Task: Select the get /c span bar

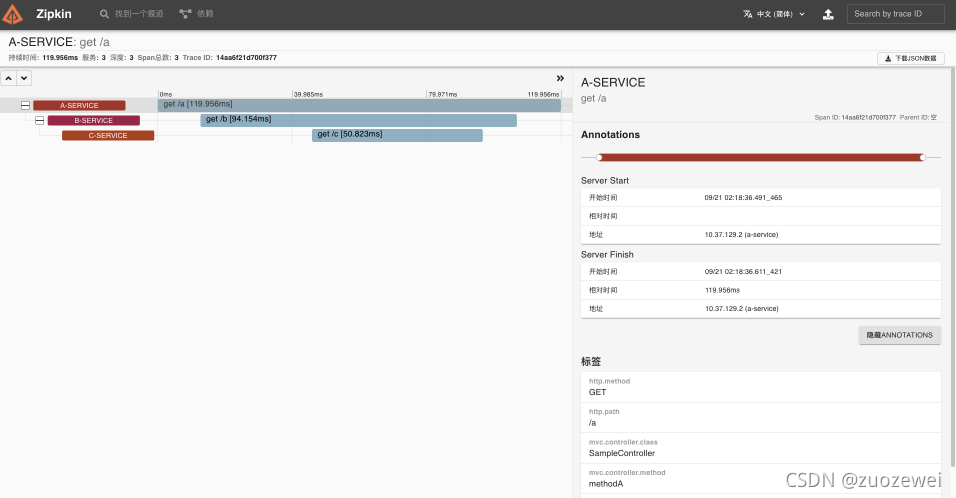Action: point(398,135)
